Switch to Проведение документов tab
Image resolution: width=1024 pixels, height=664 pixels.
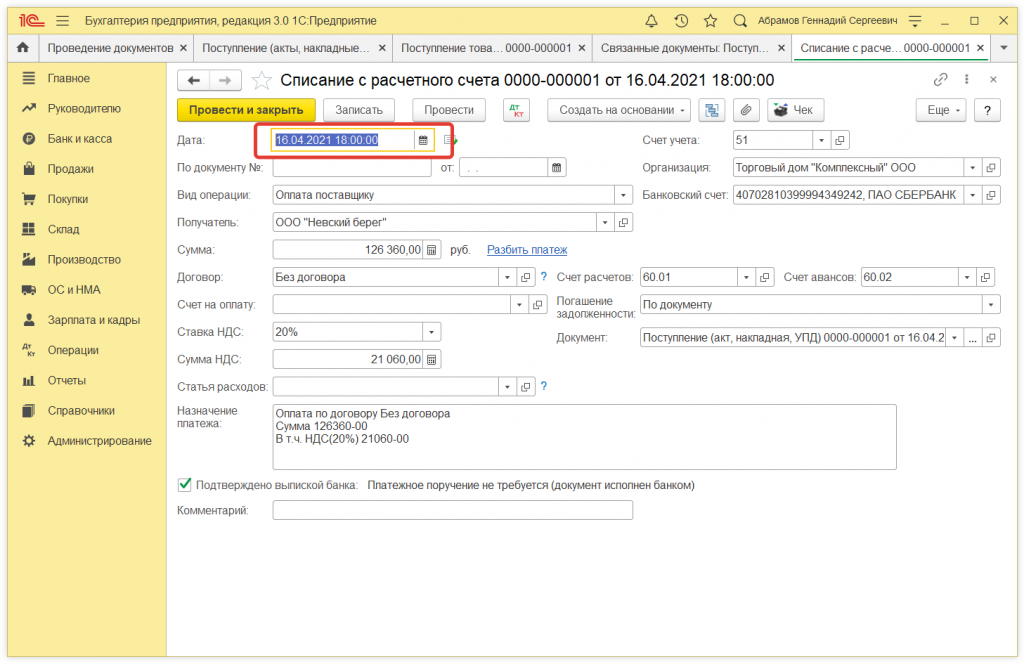coord(110,47)
